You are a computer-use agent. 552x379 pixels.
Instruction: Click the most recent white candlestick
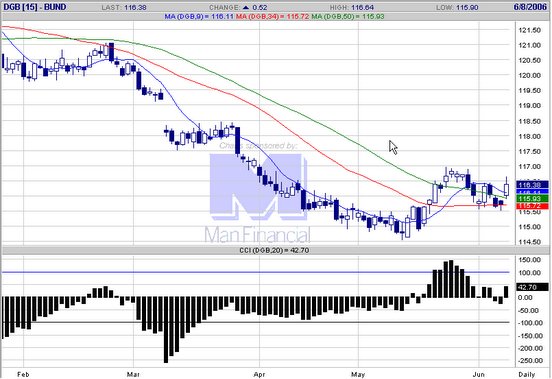pyautogui.click(x=507, y=187)
